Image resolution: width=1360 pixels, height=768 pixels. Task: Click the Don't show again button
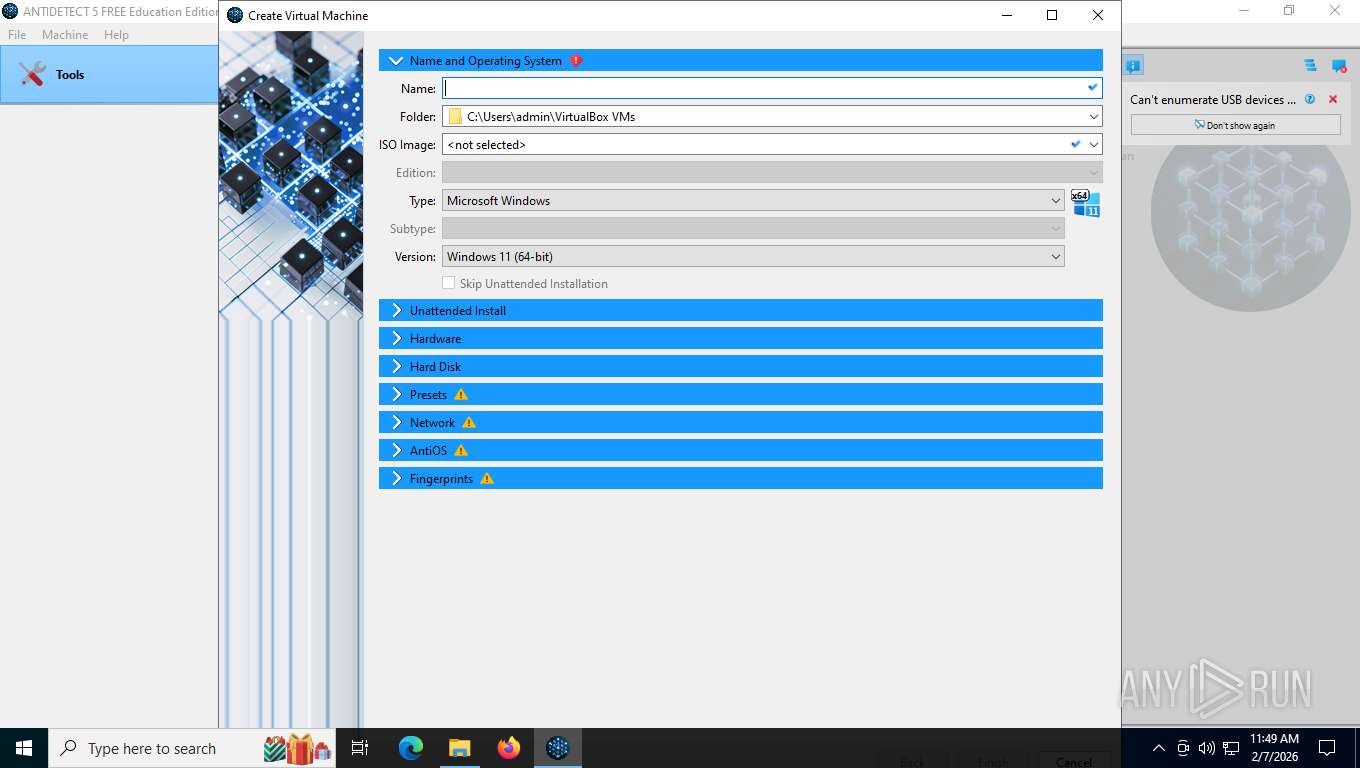[x=1235, y=125]
